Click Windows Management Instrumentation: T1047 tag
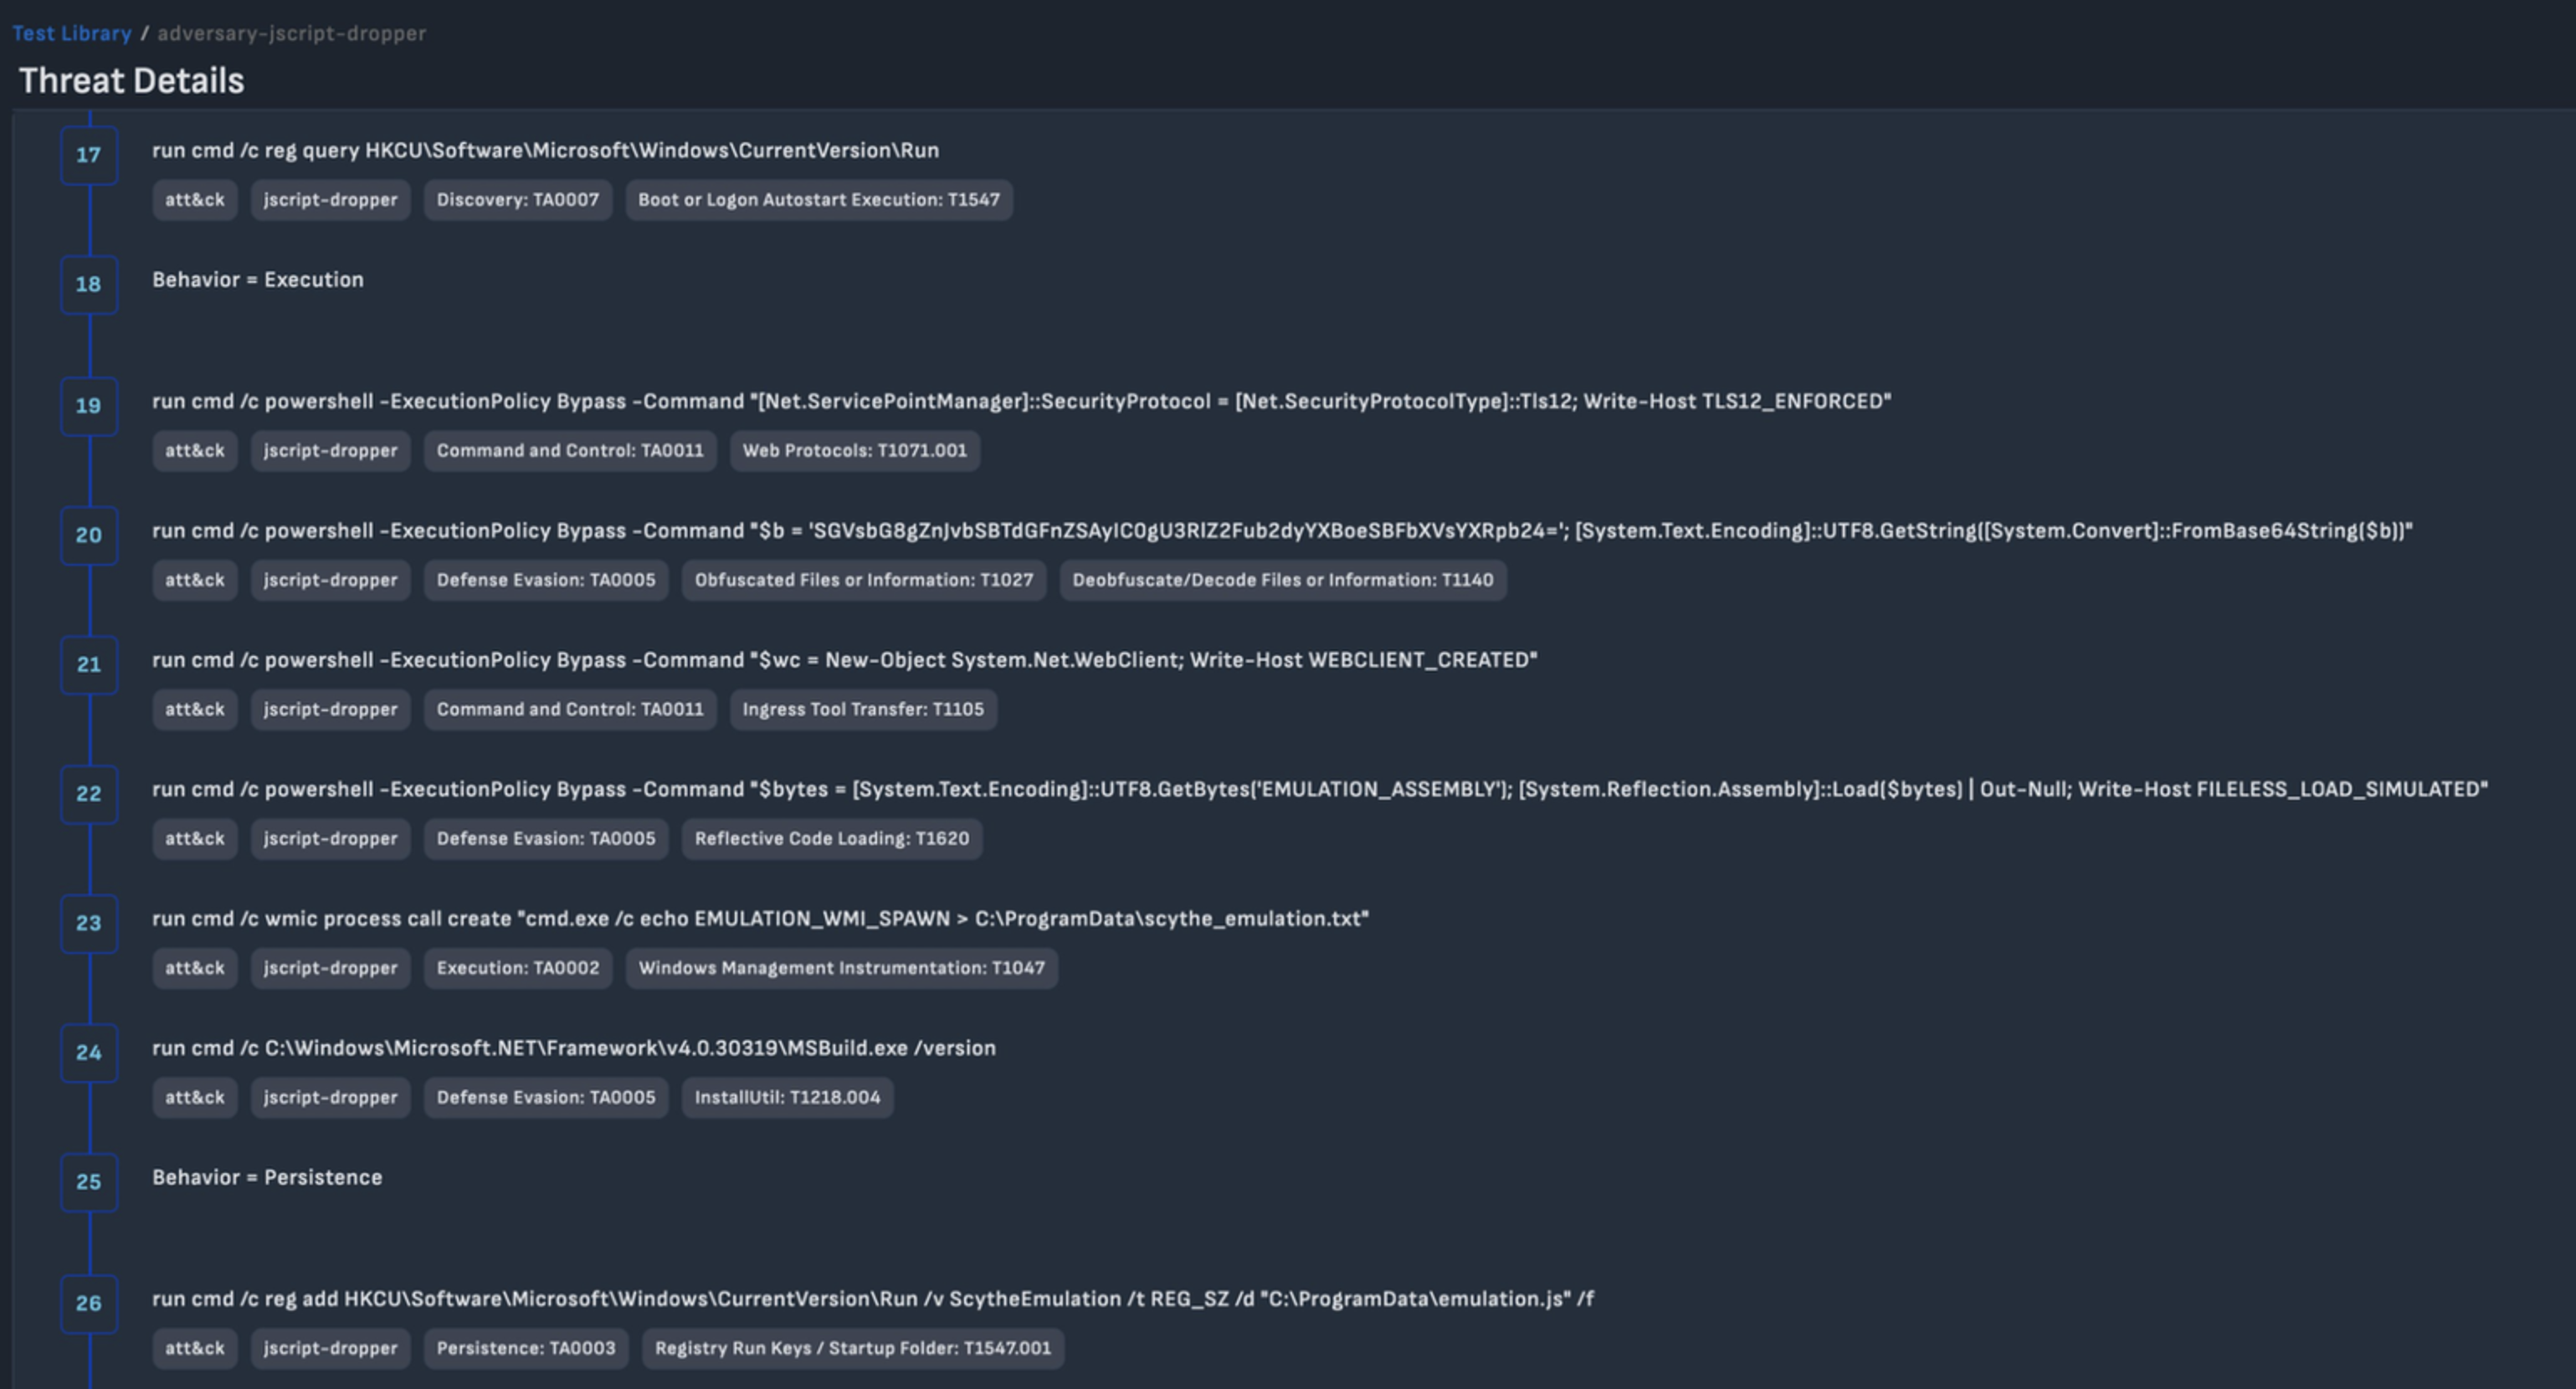The image size is (2576, 1389). pos(841,968)
